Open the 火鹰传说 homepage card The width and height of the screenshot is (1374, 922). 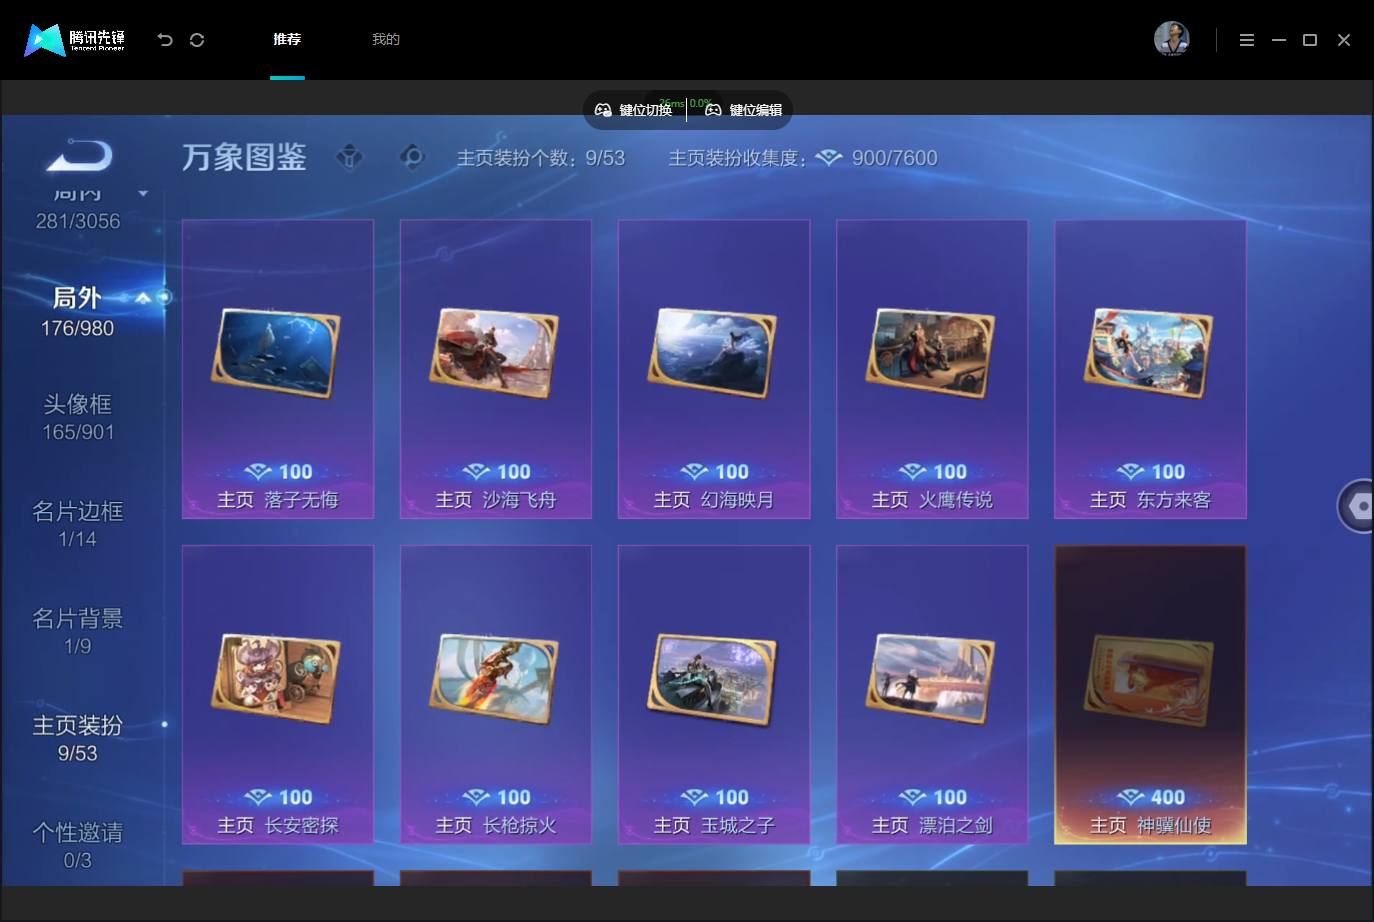[x=932, y=369]
